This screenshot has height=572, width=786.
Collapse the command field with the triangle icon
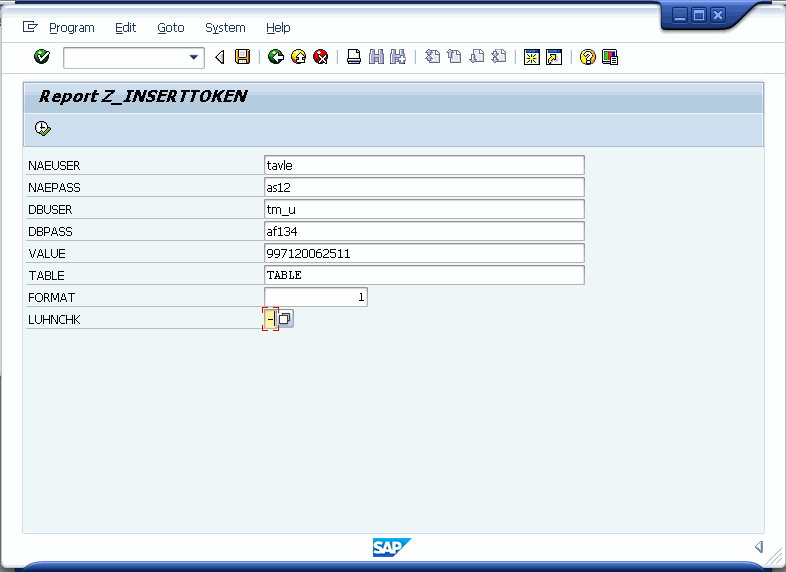[220, 58]
